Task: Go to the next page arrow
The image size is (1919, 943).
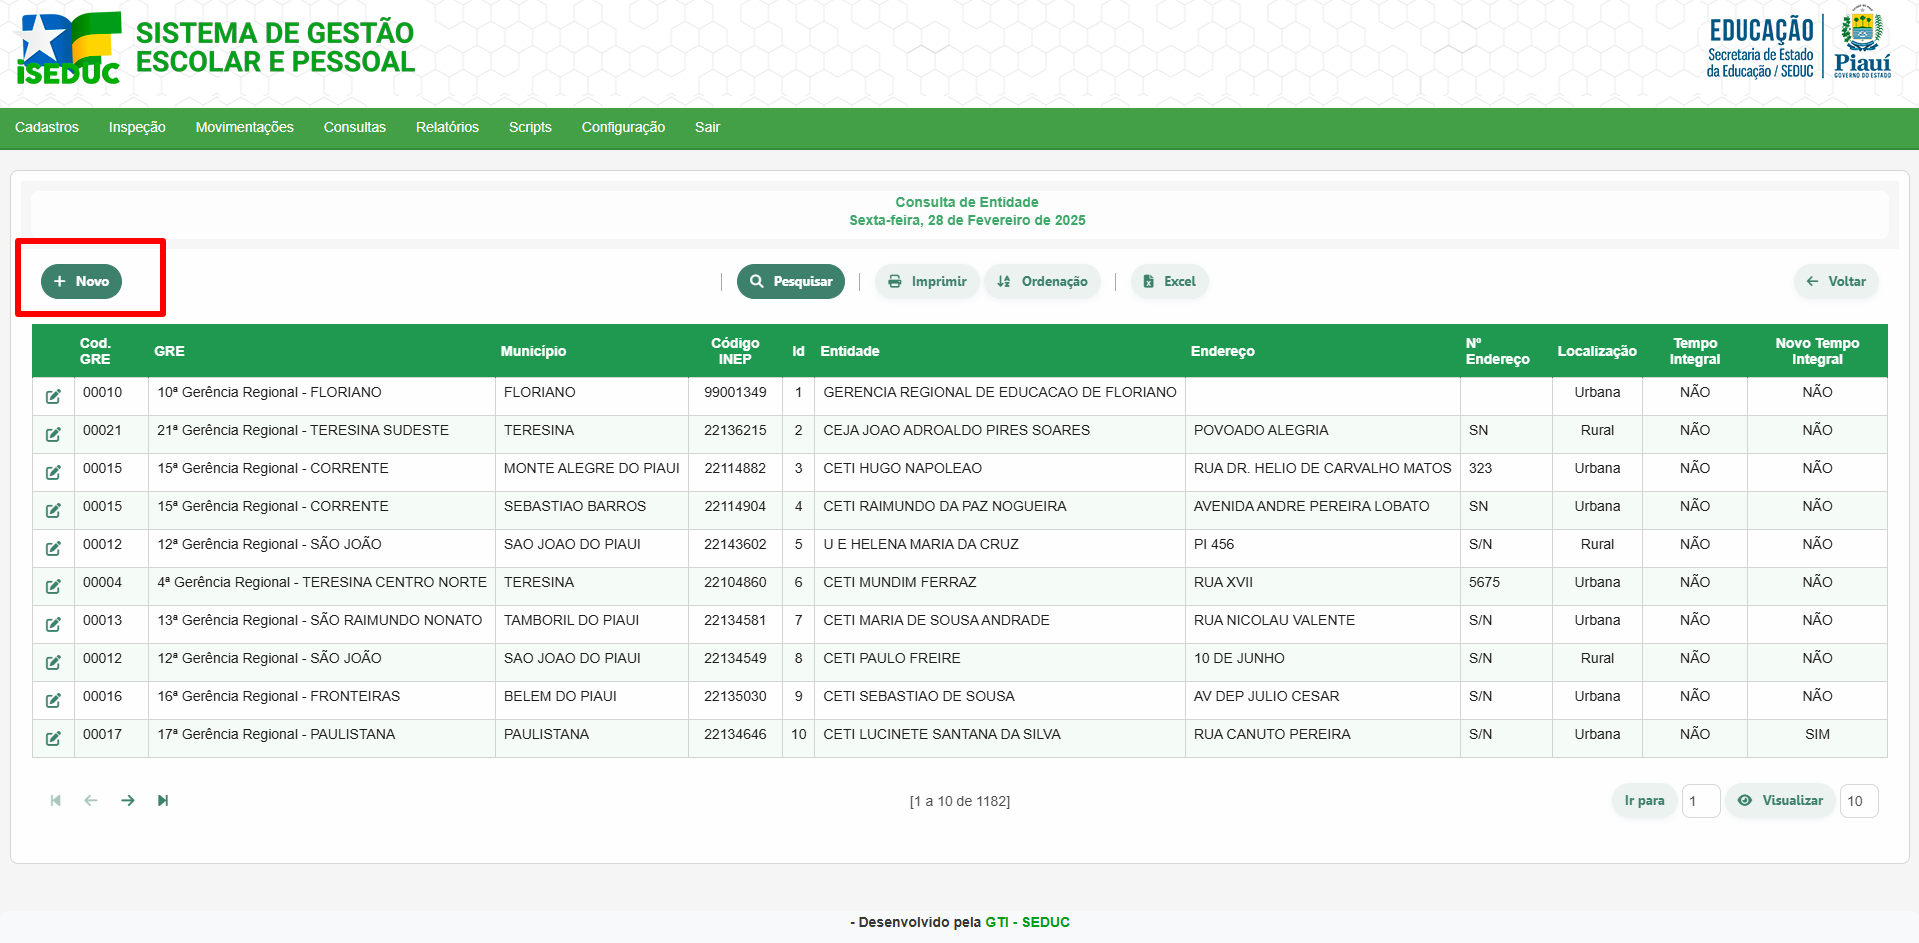Action: click(x=128, y=800)
